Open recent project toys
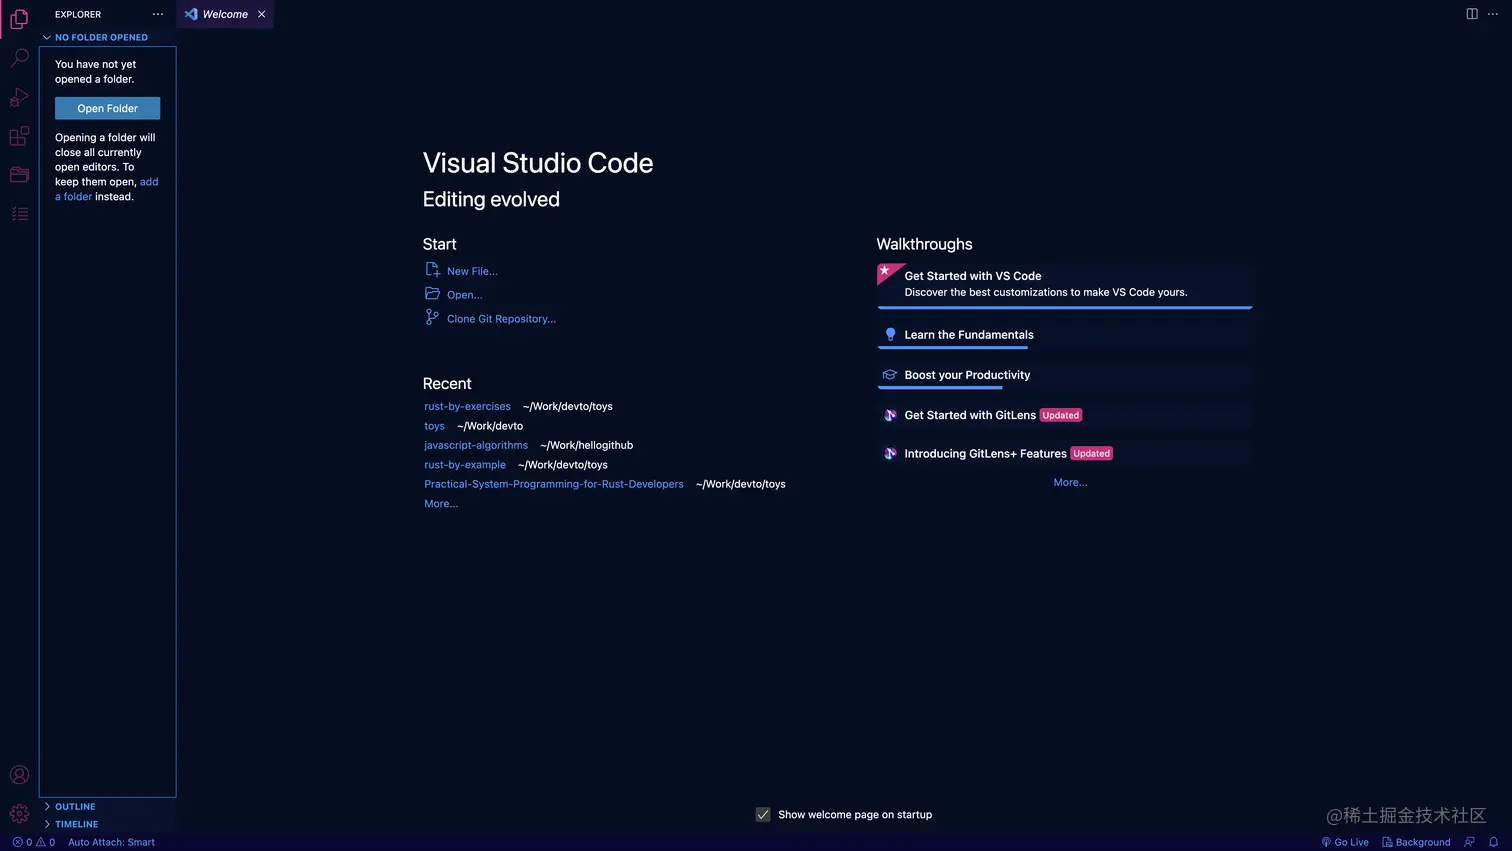 click(434, 426)
